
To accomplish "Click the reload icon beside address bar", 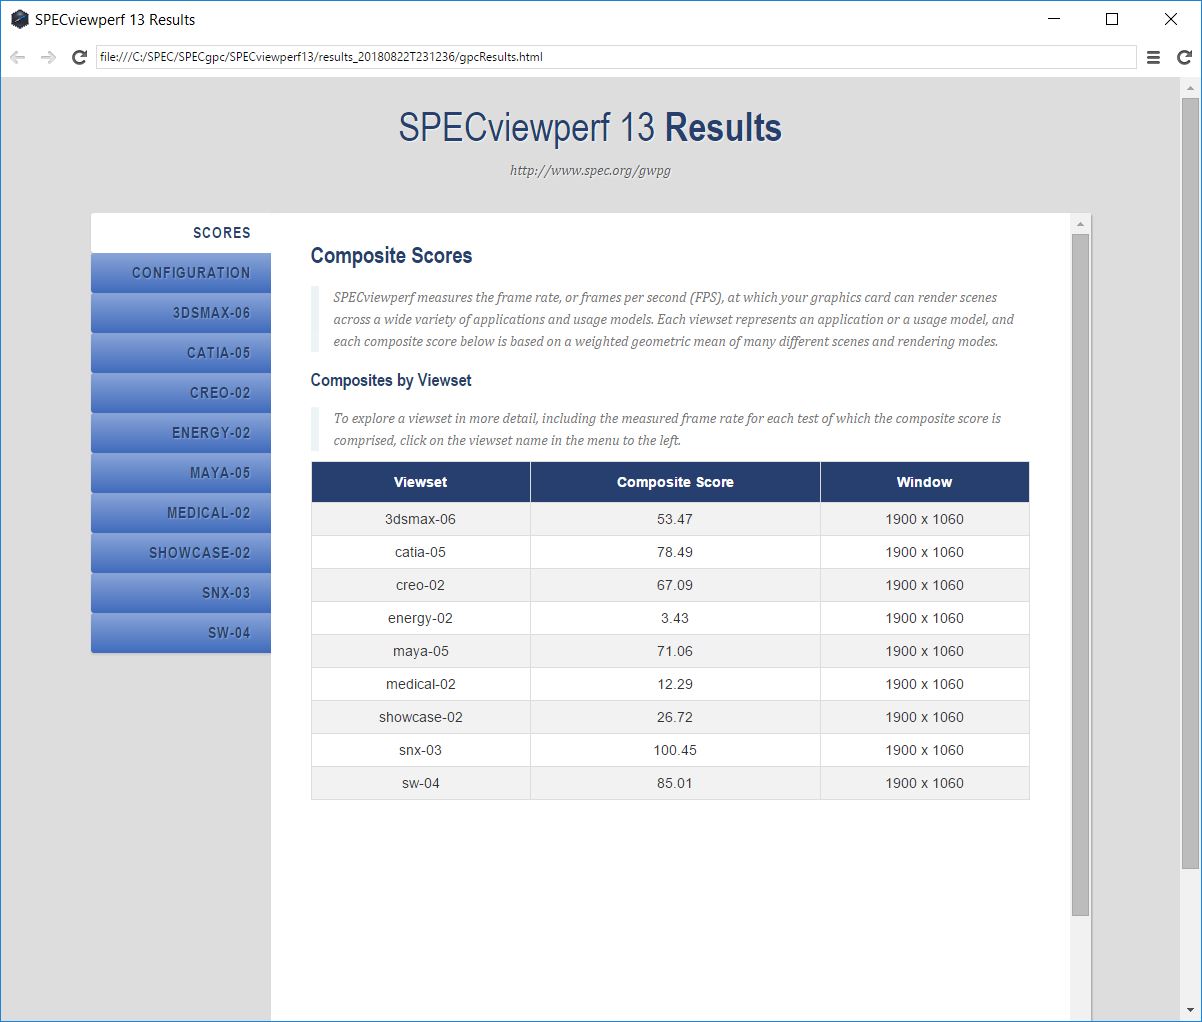I will (80, 58).
